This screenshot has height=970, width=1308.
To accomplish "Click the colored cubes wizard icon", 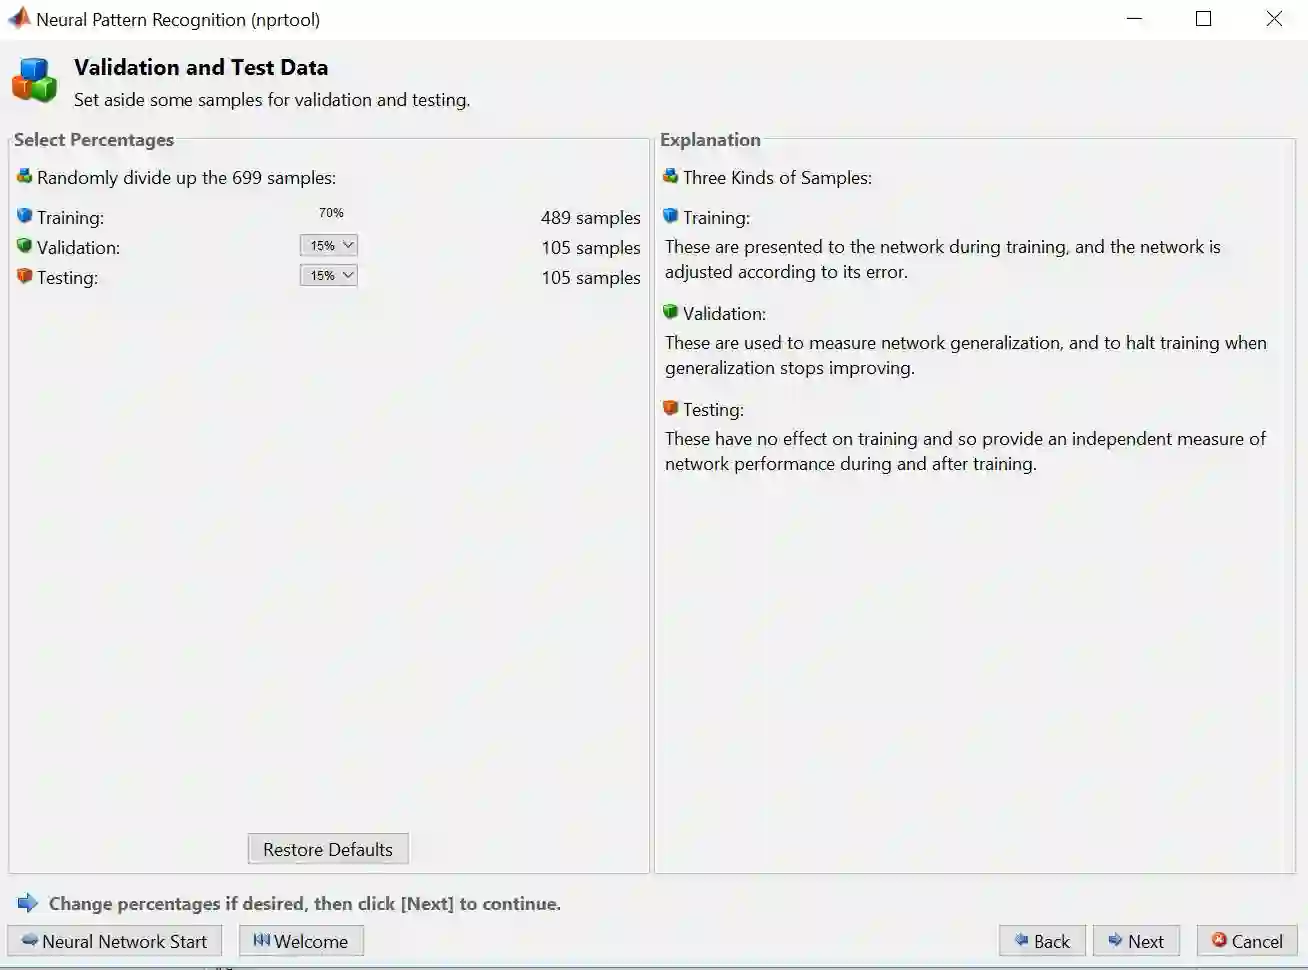I will pos(35,80).
